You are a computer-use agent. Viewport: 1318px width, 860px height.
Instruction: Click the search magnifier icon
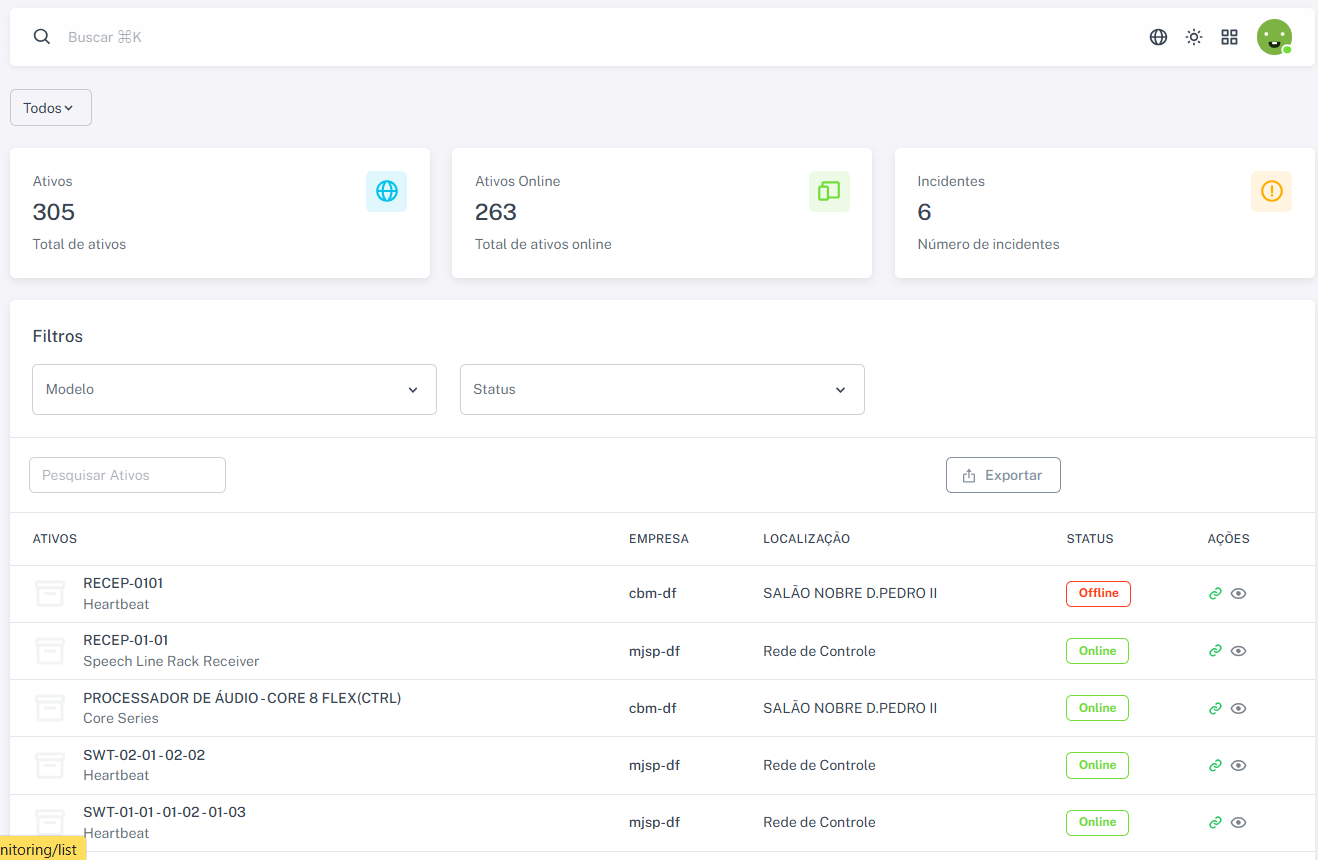pyautogui.click(x=42, y=37)
